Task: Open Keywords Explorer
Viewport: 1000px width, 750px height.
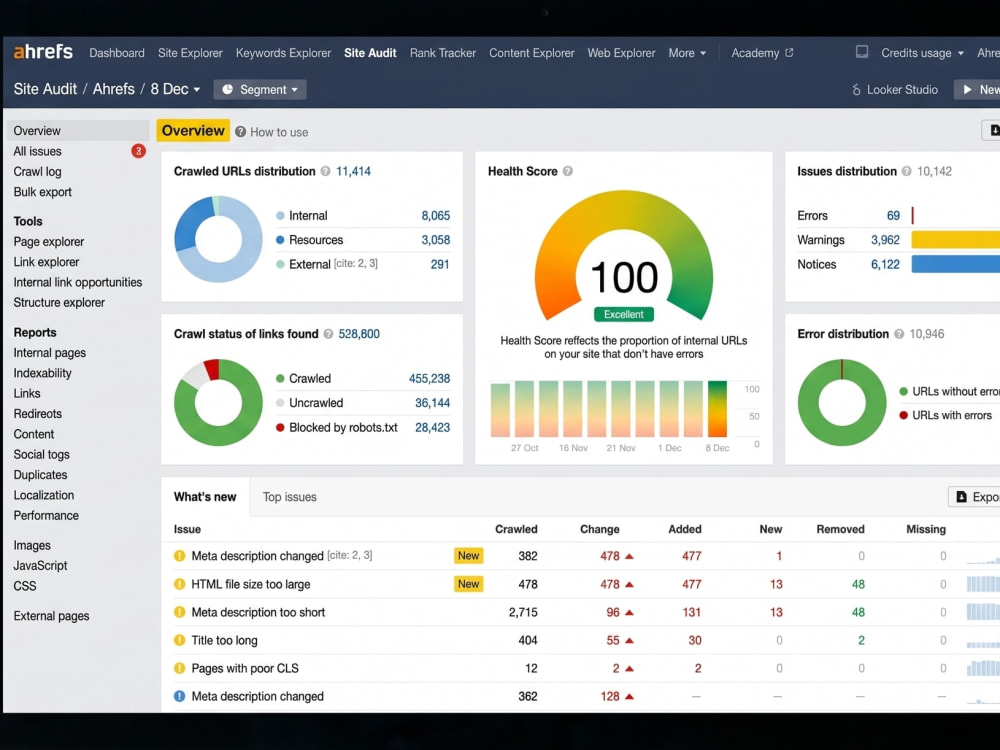Action: [283, 53]
